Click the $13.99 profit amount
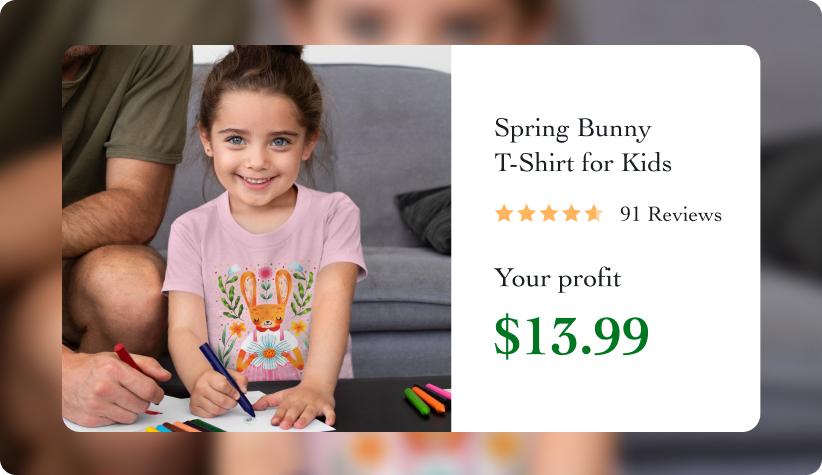The width and height of the screenshot is (822, 475). click(x=571, y=336)
